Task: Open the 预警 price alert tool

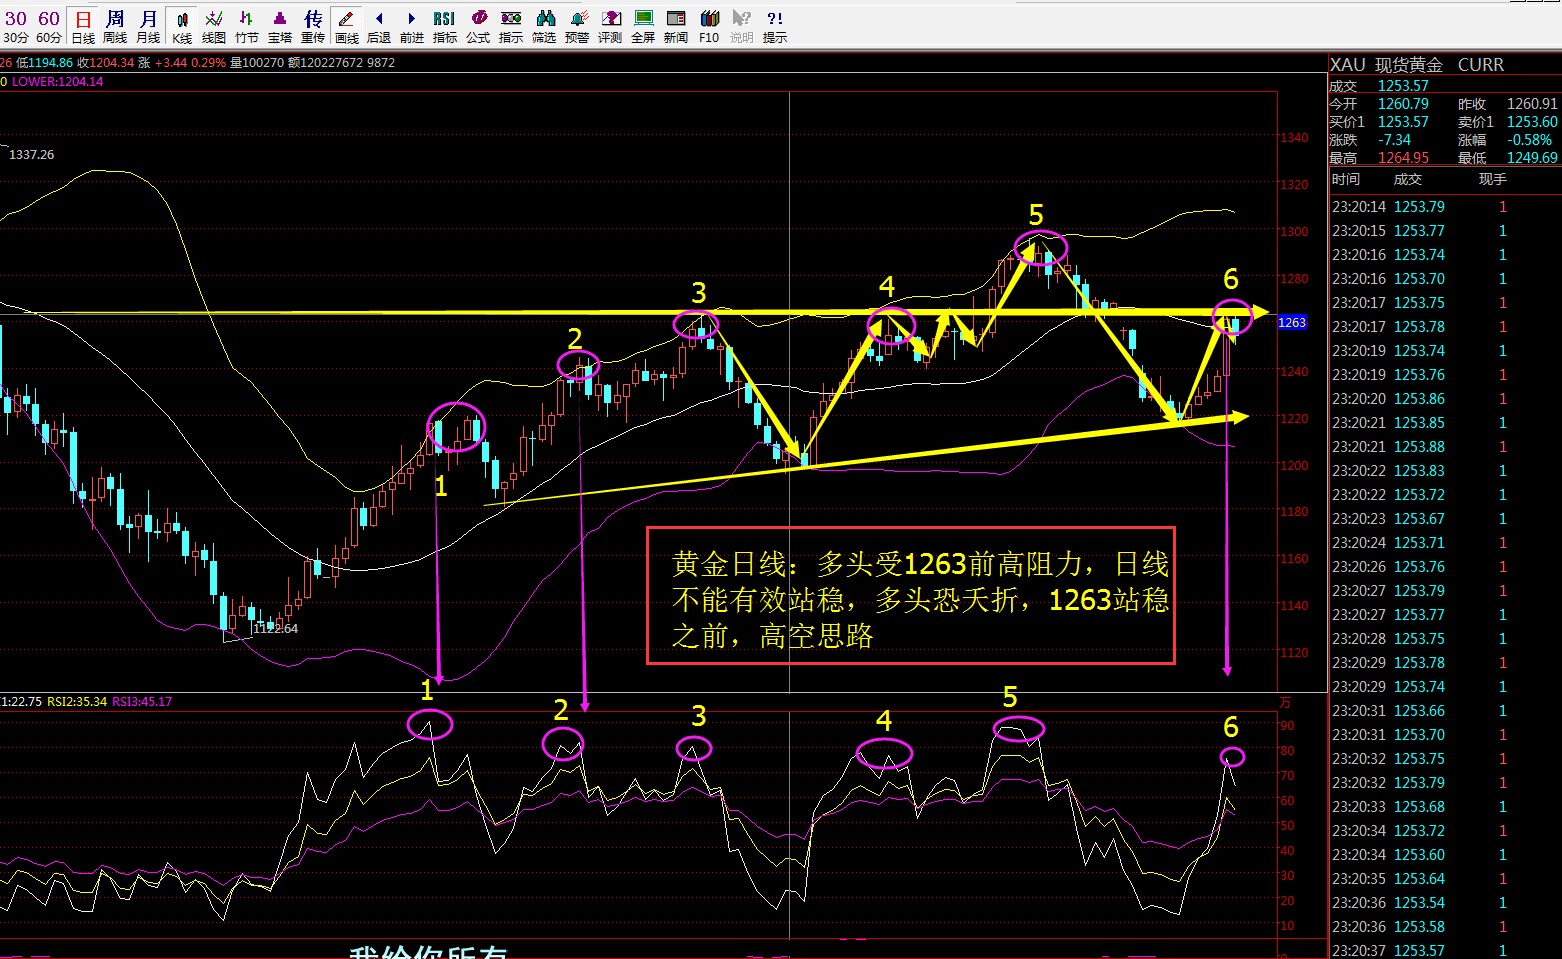Action: (577, 26)
